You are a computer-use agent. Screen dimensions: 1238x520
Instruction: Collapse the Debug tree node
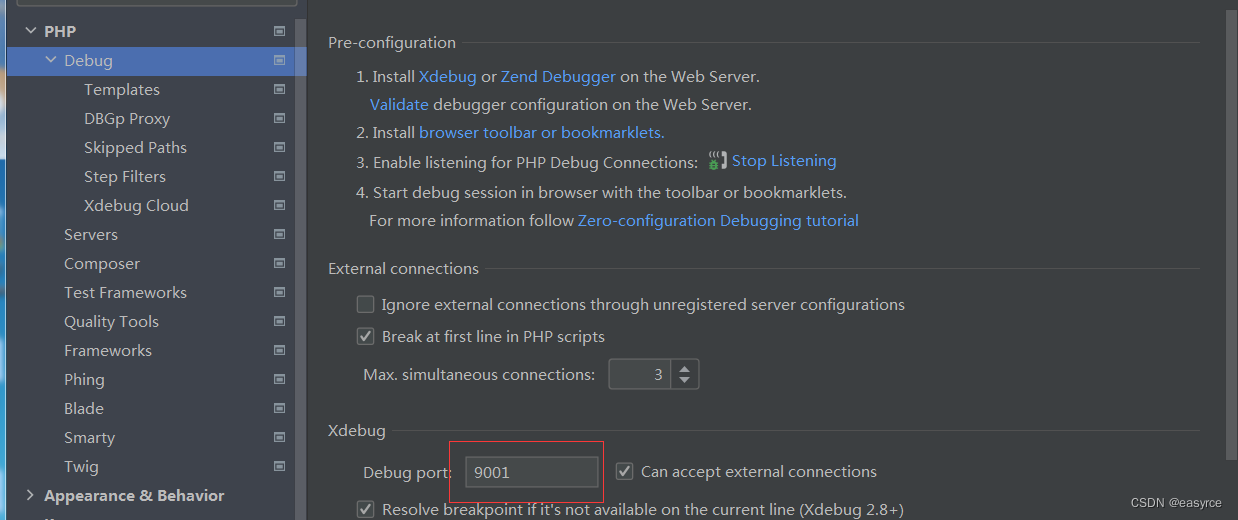pyautogui.click(x=51, y=61)
